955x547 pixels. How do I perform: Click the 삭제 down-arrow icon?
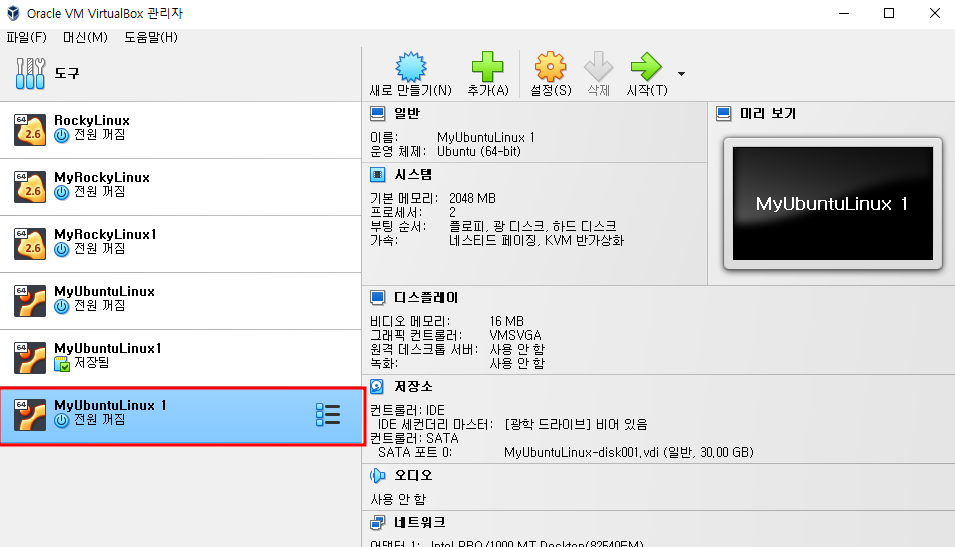[598, 66]
